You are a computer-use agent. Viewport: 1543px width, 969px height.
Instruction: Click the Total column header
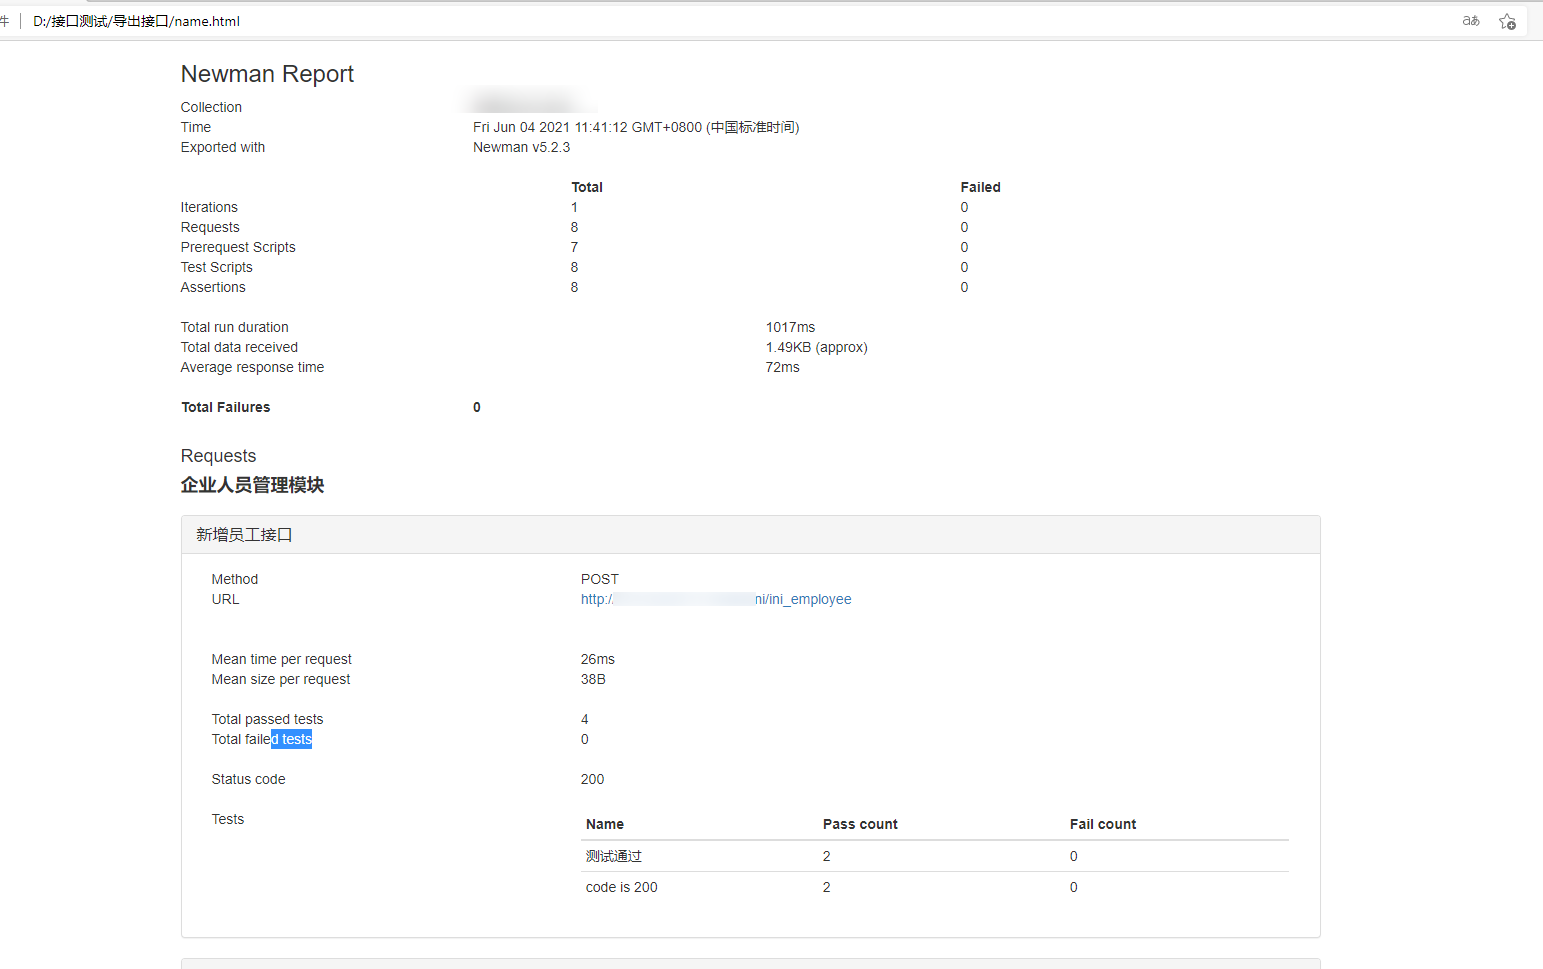click(x=587, y=187)
